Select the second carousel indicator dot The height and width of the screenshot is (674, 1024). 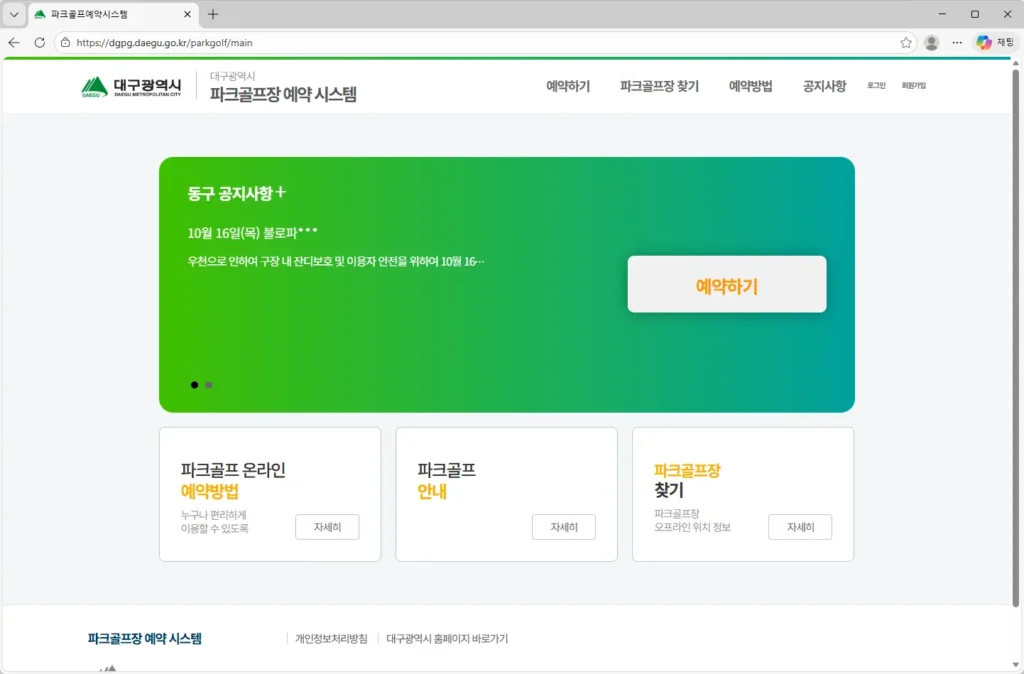pos(209,384)
